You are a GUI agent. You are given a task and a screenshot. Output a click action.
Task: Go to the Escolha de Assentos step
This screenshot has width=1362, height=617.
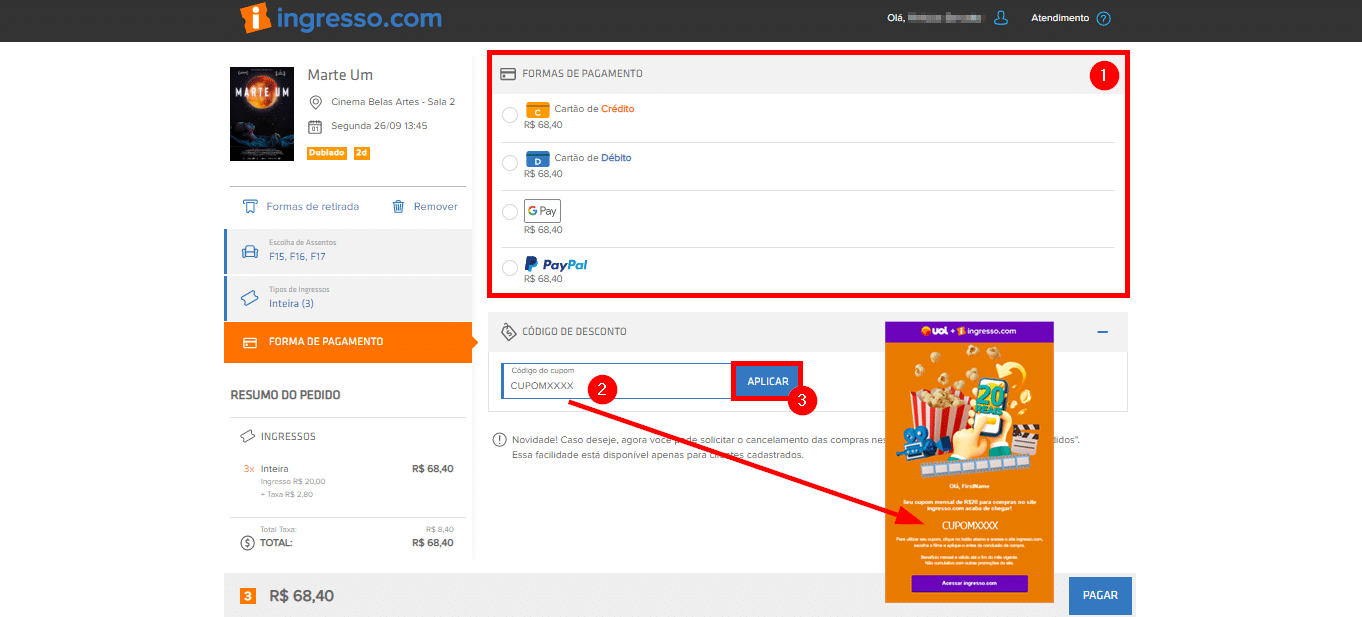pyautogui.click(x=348, y=251)
